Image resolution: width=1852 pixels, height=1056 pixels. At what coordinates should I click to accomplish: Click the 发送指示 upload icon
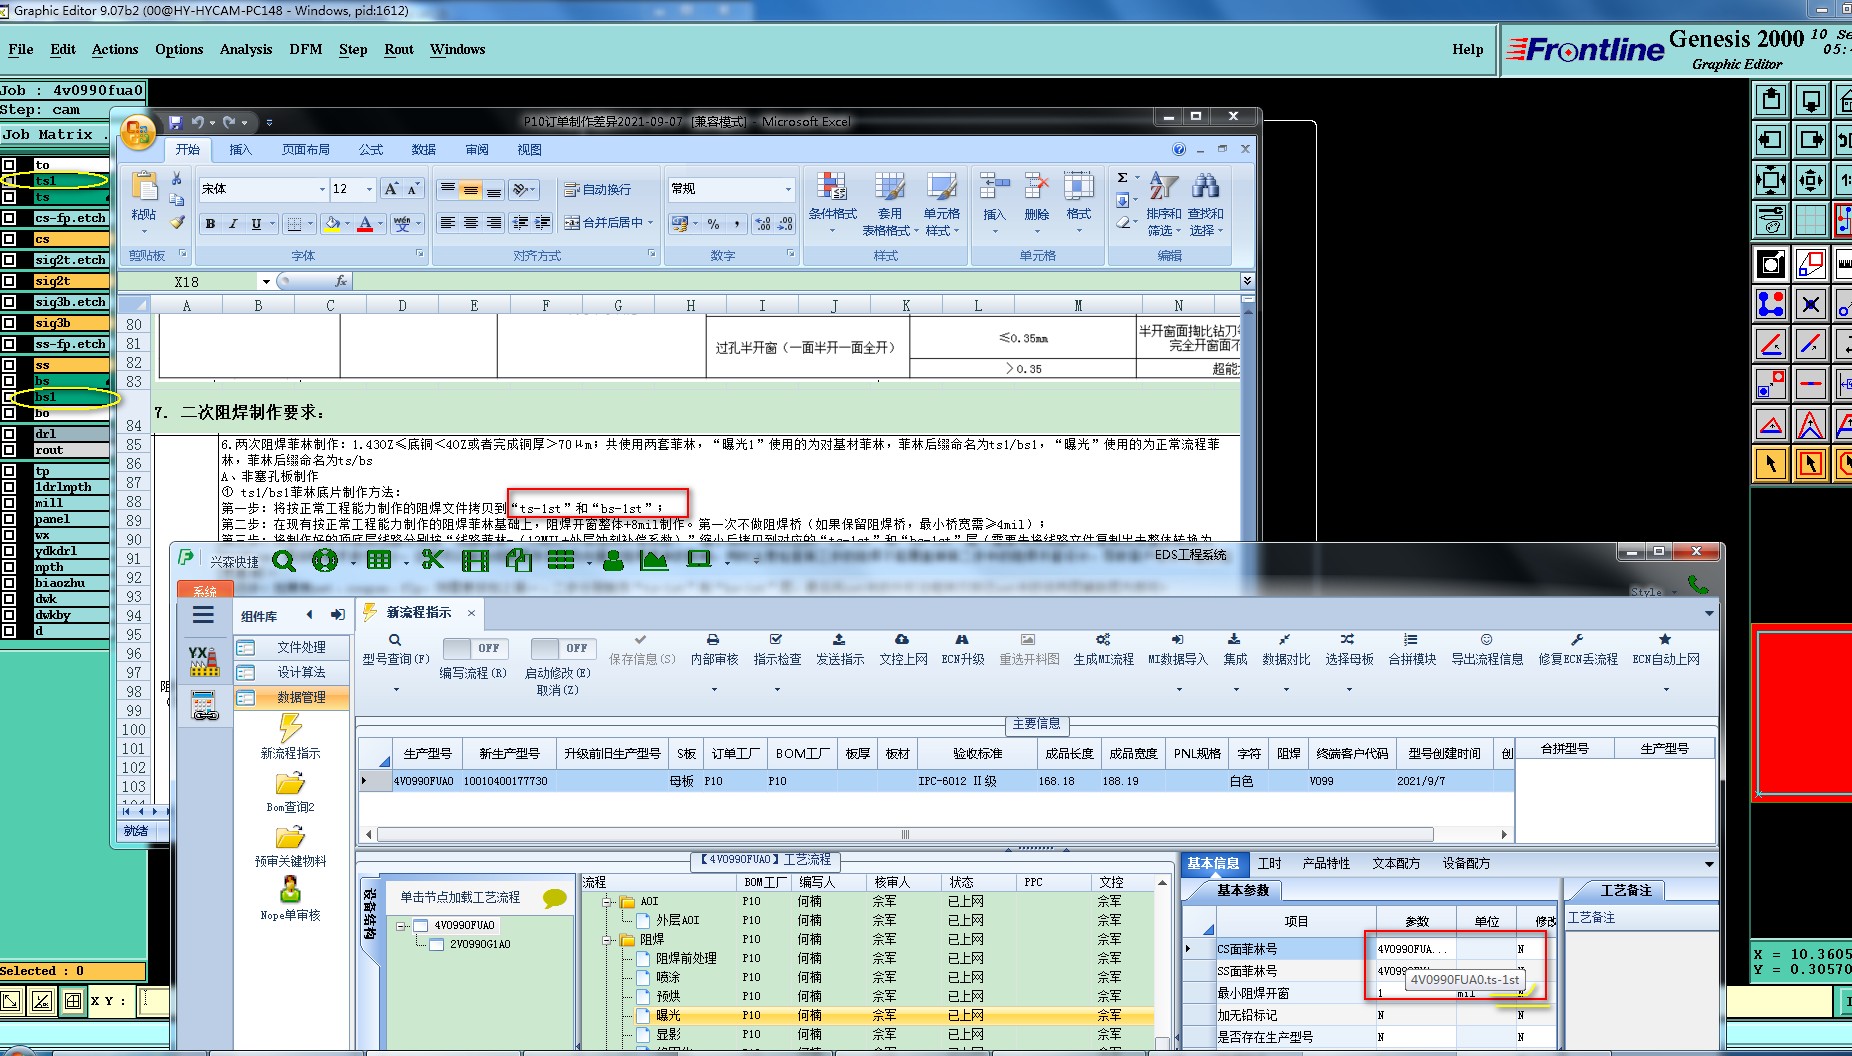(x=839, y=639)
